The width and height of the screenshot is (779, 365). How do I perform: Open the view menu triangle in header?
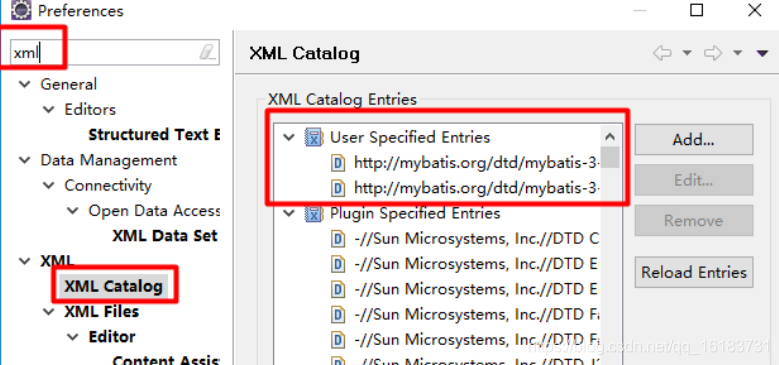762,53
